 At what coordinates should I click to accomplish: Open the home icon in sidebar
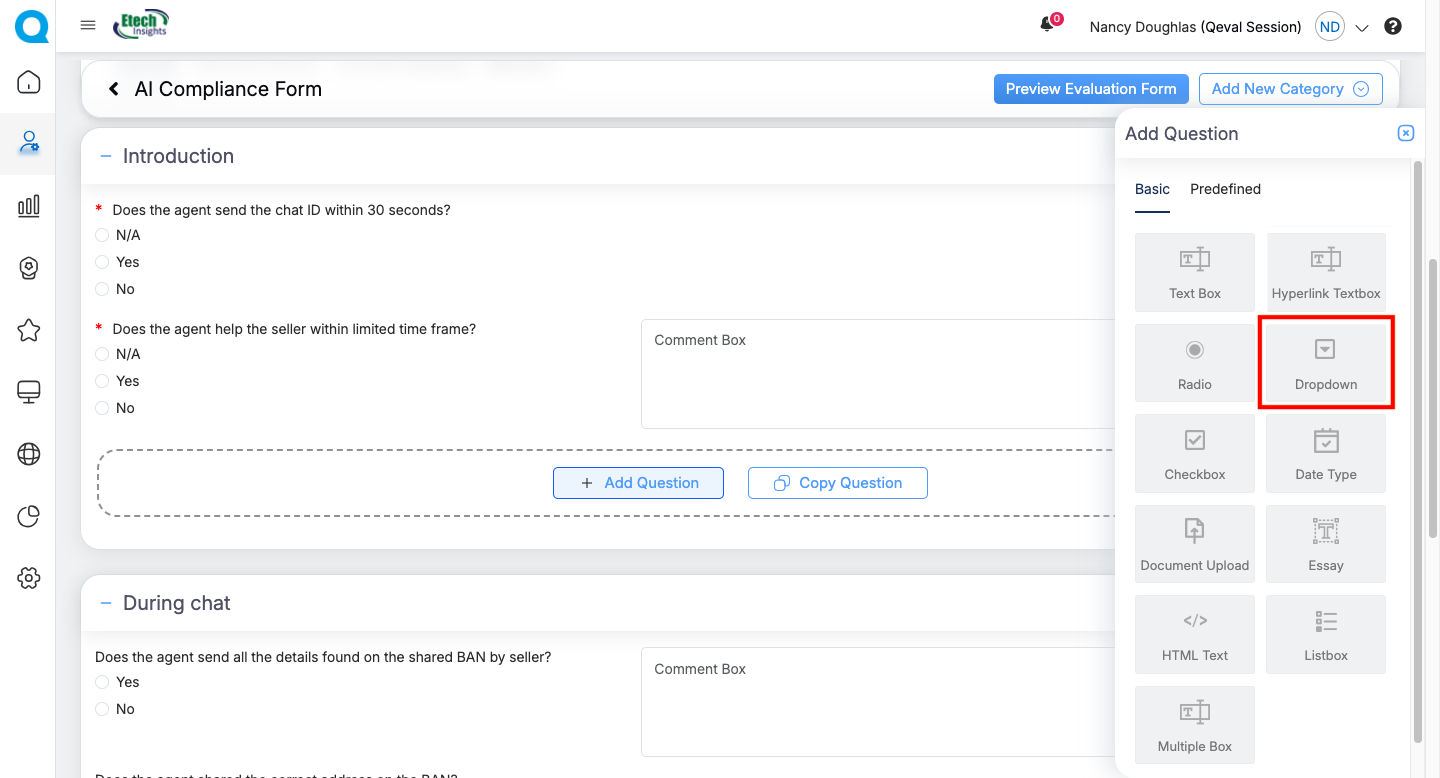coord(29,82)
